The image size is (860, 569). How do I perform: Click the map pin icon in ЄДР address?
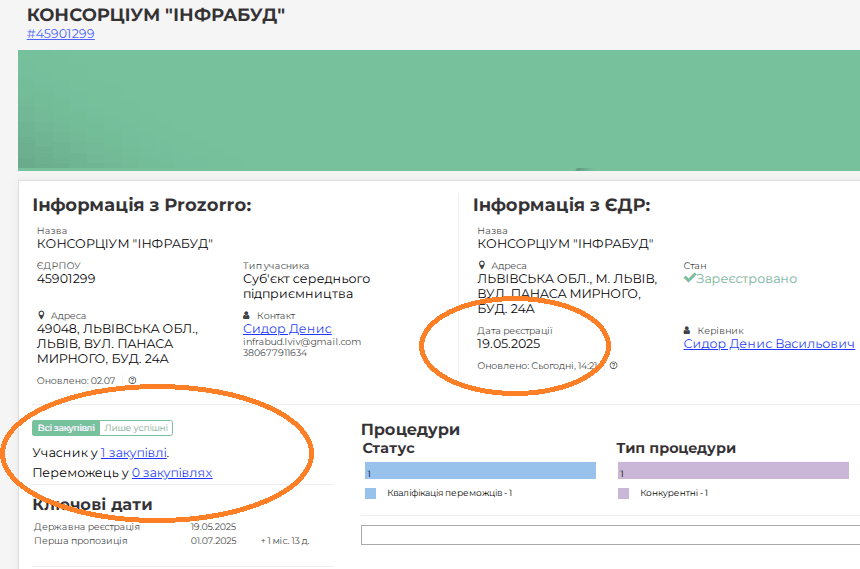(481, 266)
